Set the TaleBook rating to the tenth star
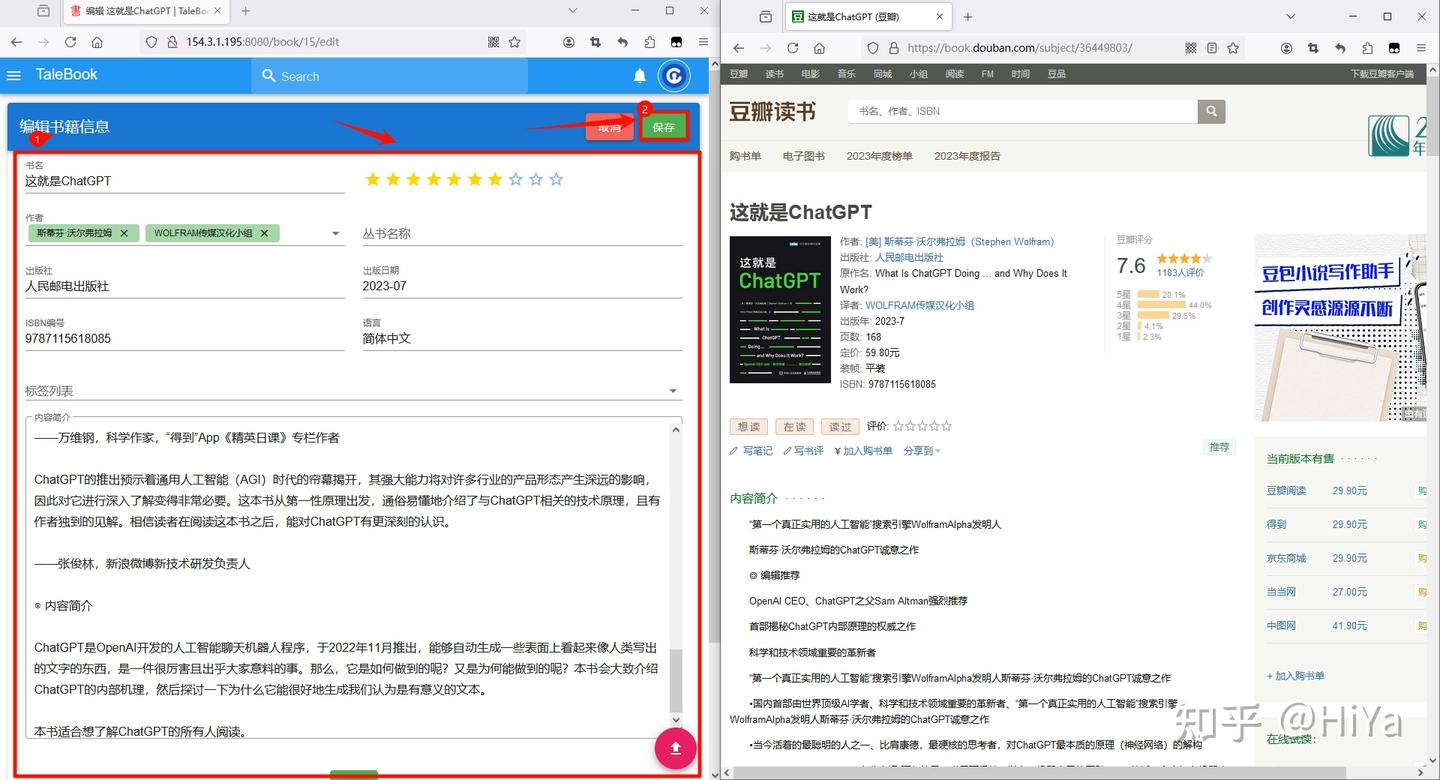Screen dimensions: 1440x780 click(x=557, y=180)
